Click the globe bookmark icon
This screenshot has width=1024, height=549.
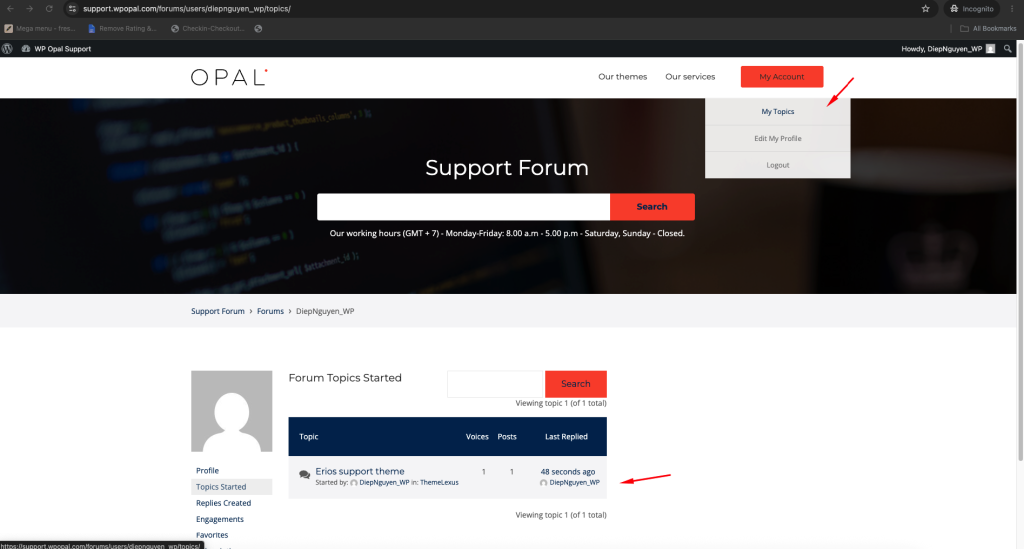(259, 29)
